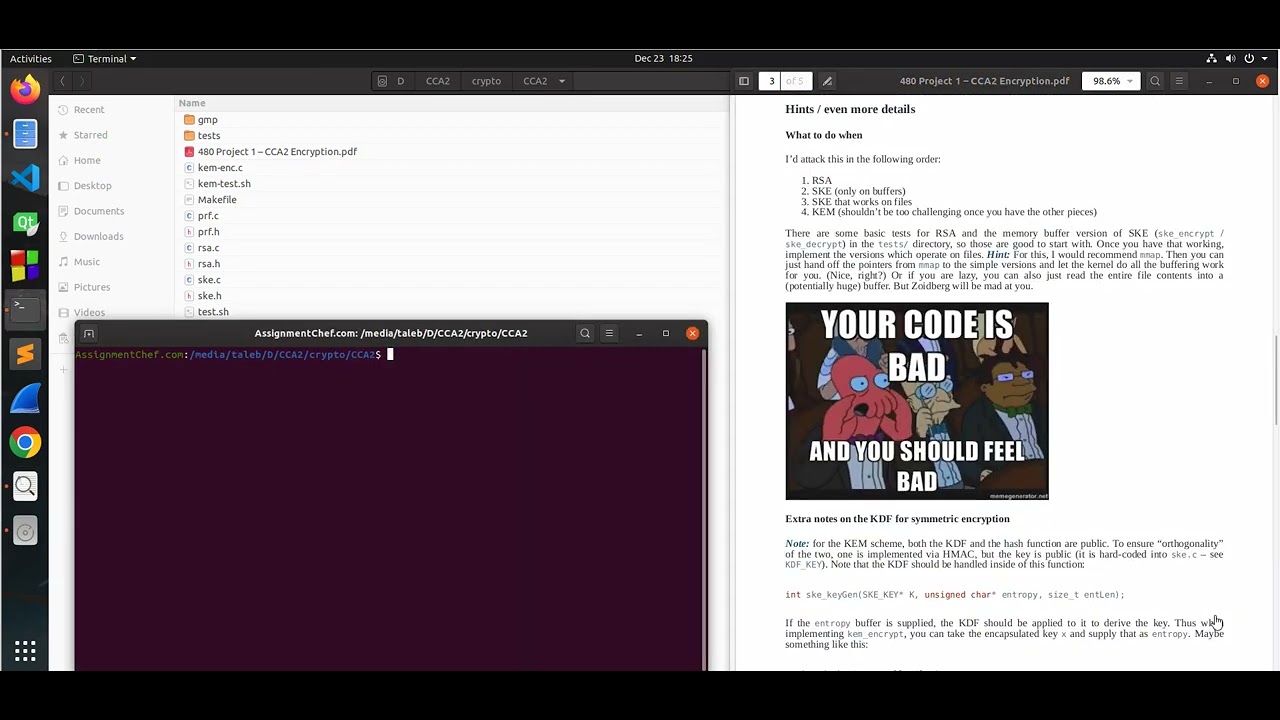1280x720 pixels.
Task: Go back in the file manager
Action: [62, 81]
